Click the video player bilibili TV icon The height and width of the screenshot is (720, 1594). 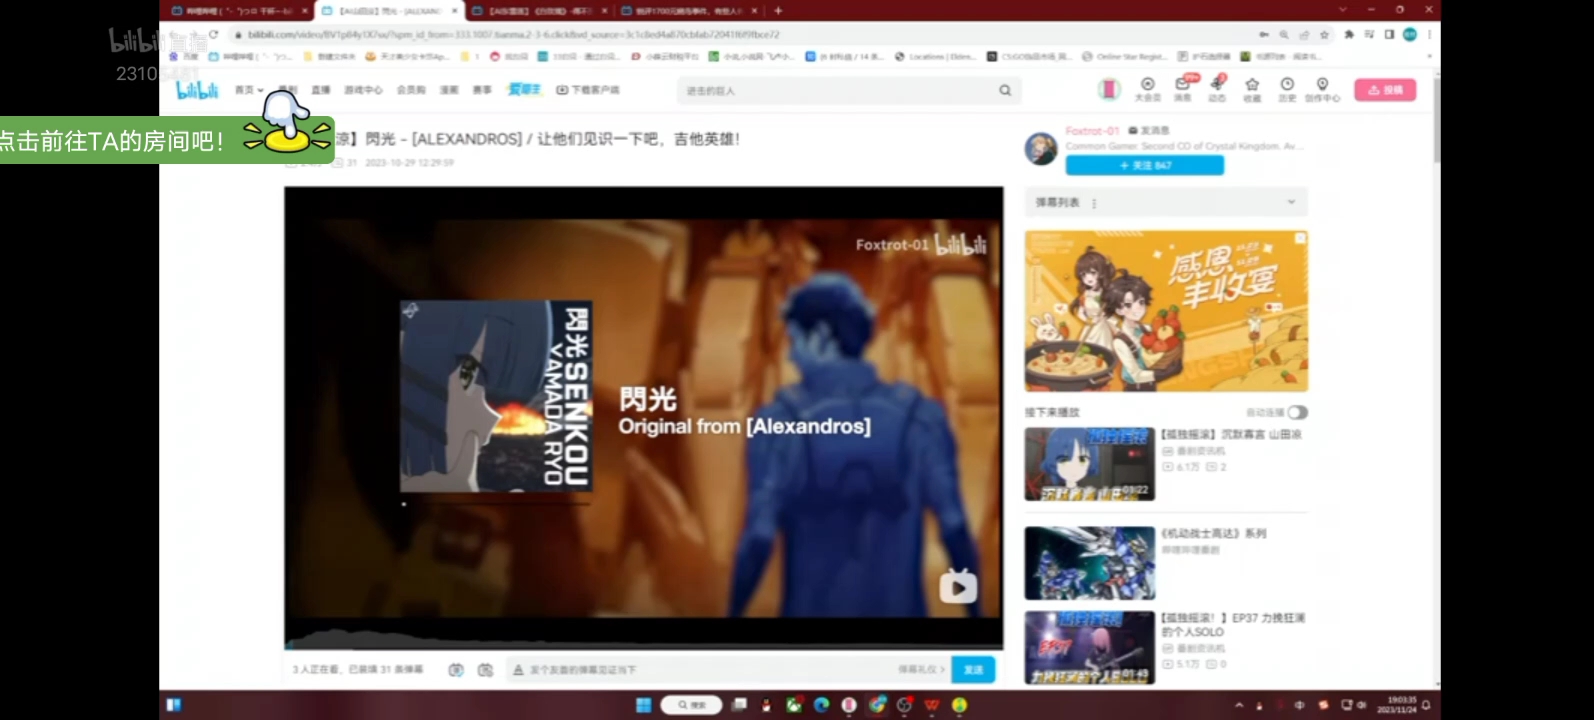(958, 586)
